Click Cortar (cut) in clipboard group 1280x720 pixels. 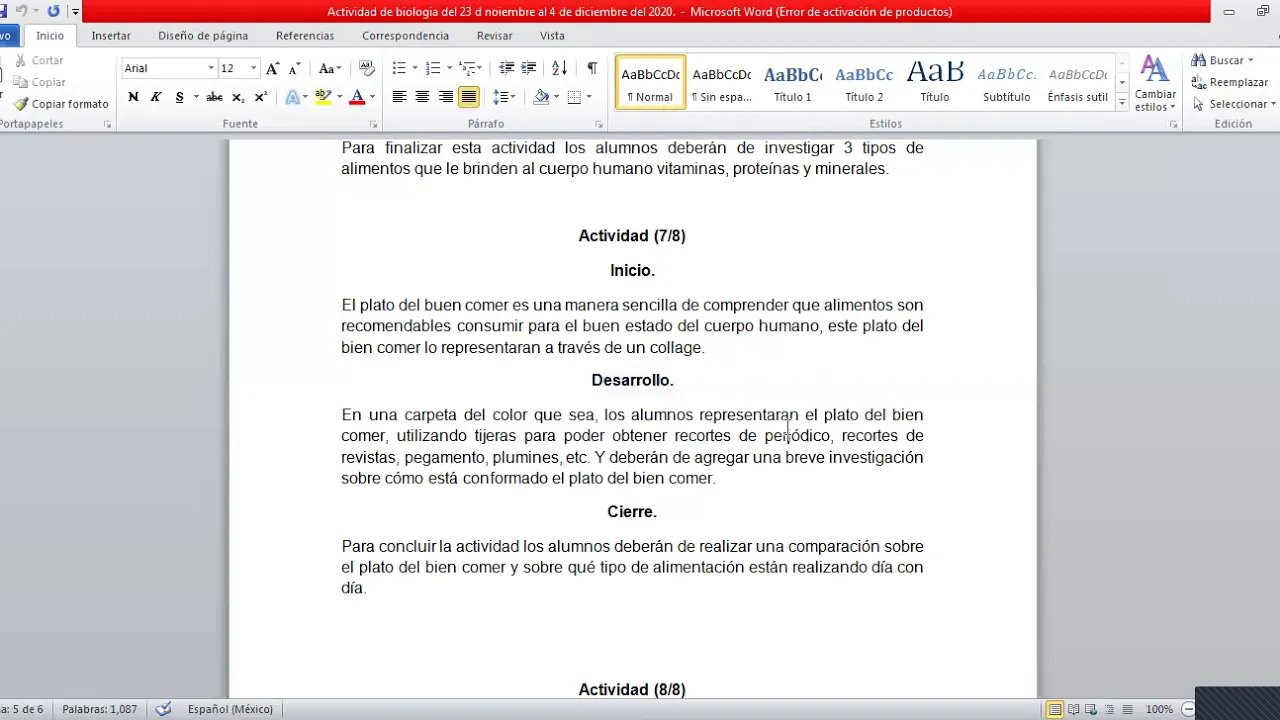click(x=40, y=60)
